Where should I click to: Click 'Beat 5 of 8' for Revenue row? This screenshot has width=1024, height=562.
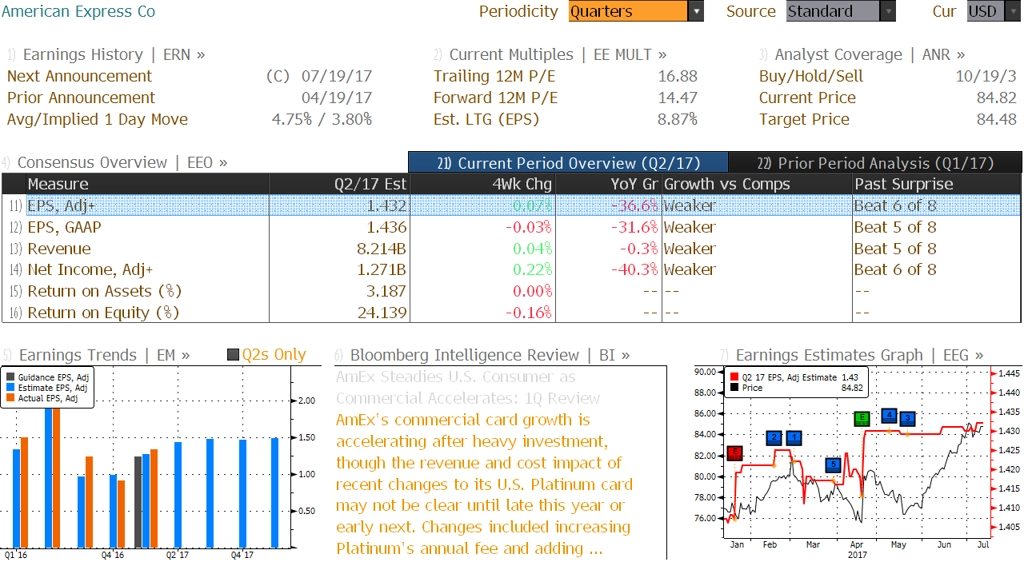pos(895,249)
